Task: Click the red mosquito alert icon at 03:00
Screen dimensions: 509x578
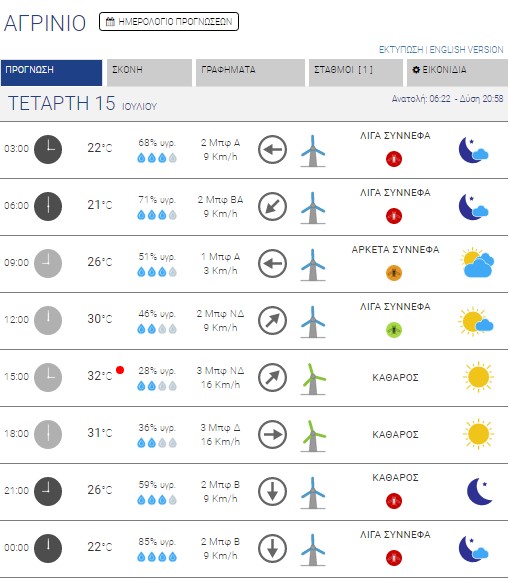Action: click(x=394, y=159)
